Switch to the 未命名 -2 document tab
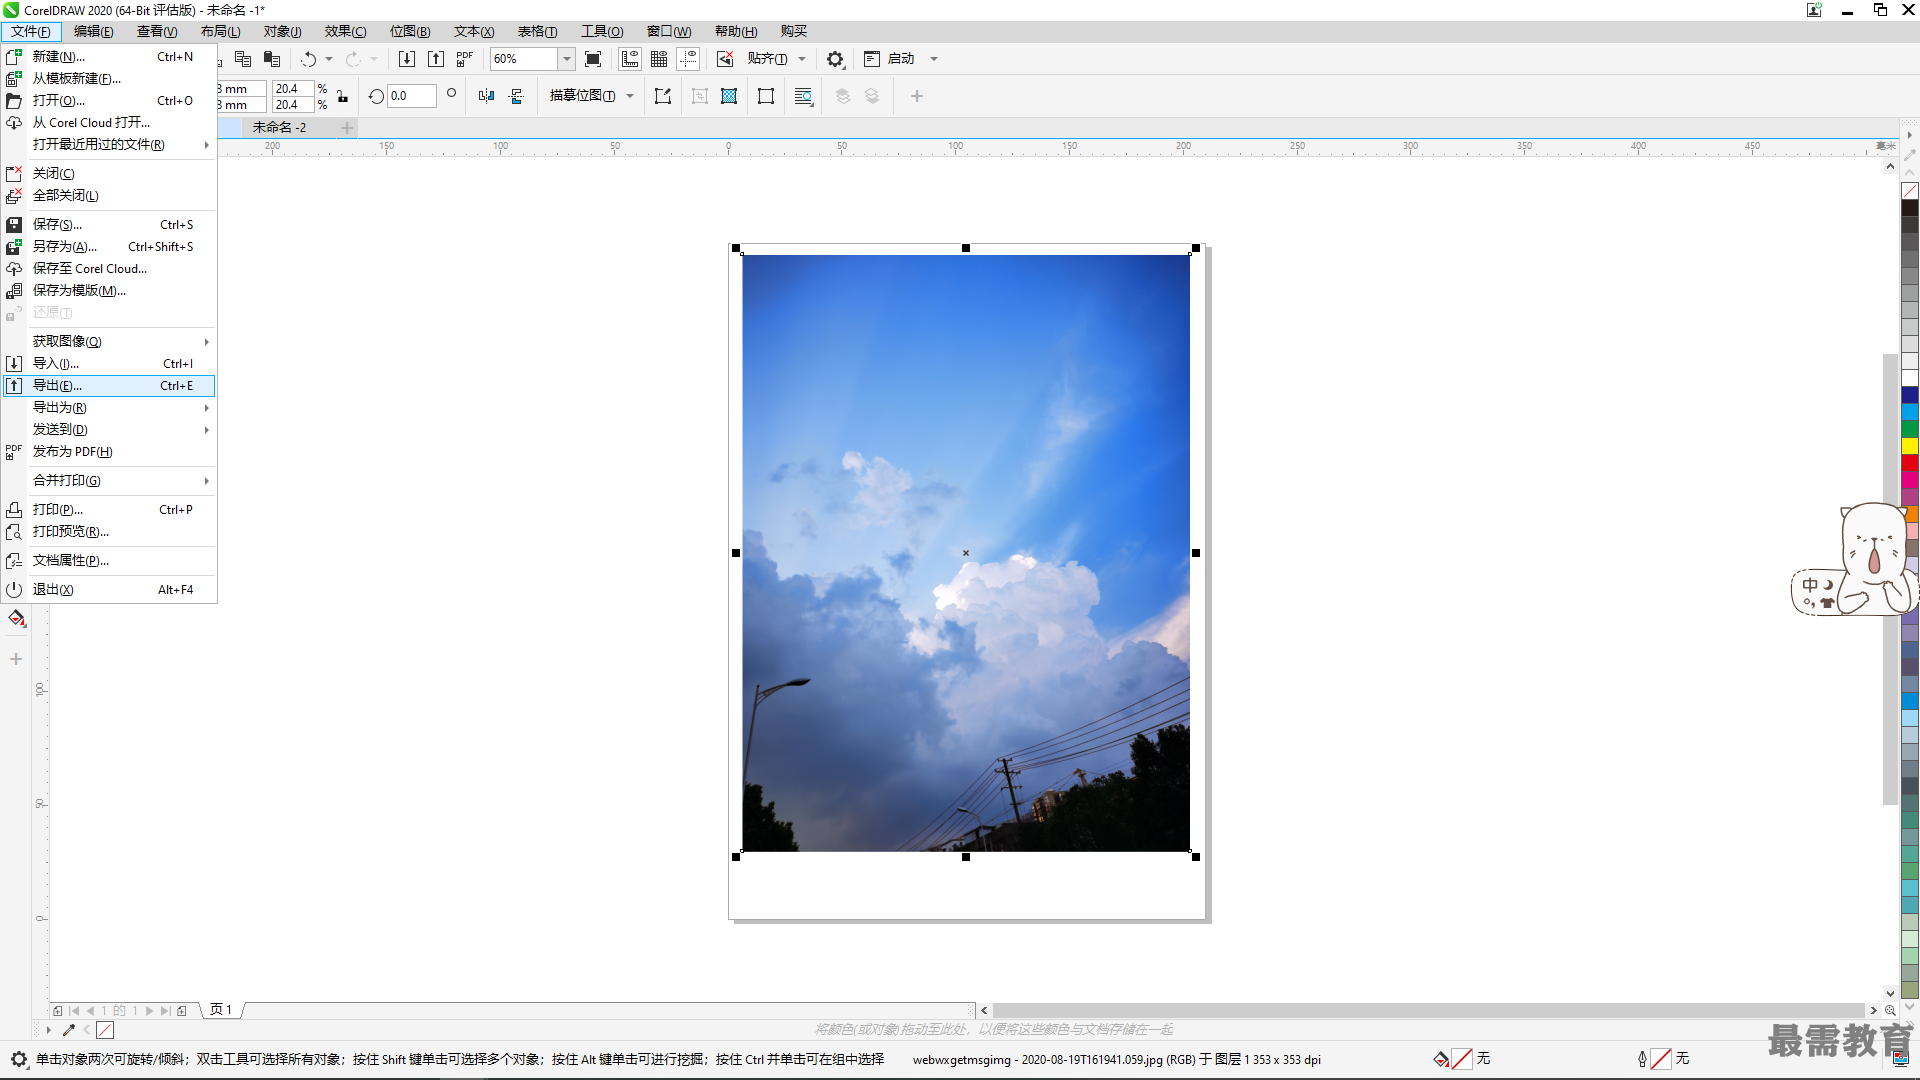Viewport: 1920px width, 1080px height. [x=279, y=128]
